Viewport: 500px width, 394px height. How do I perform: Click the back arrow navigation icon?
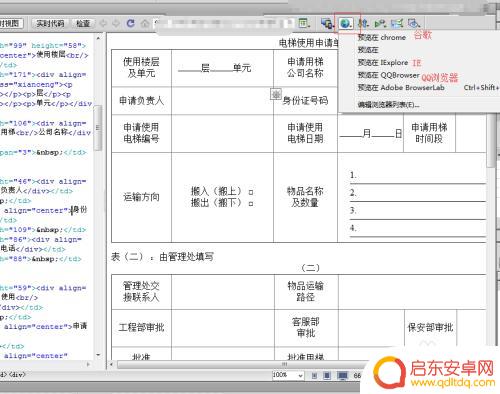tap(104, 23)
